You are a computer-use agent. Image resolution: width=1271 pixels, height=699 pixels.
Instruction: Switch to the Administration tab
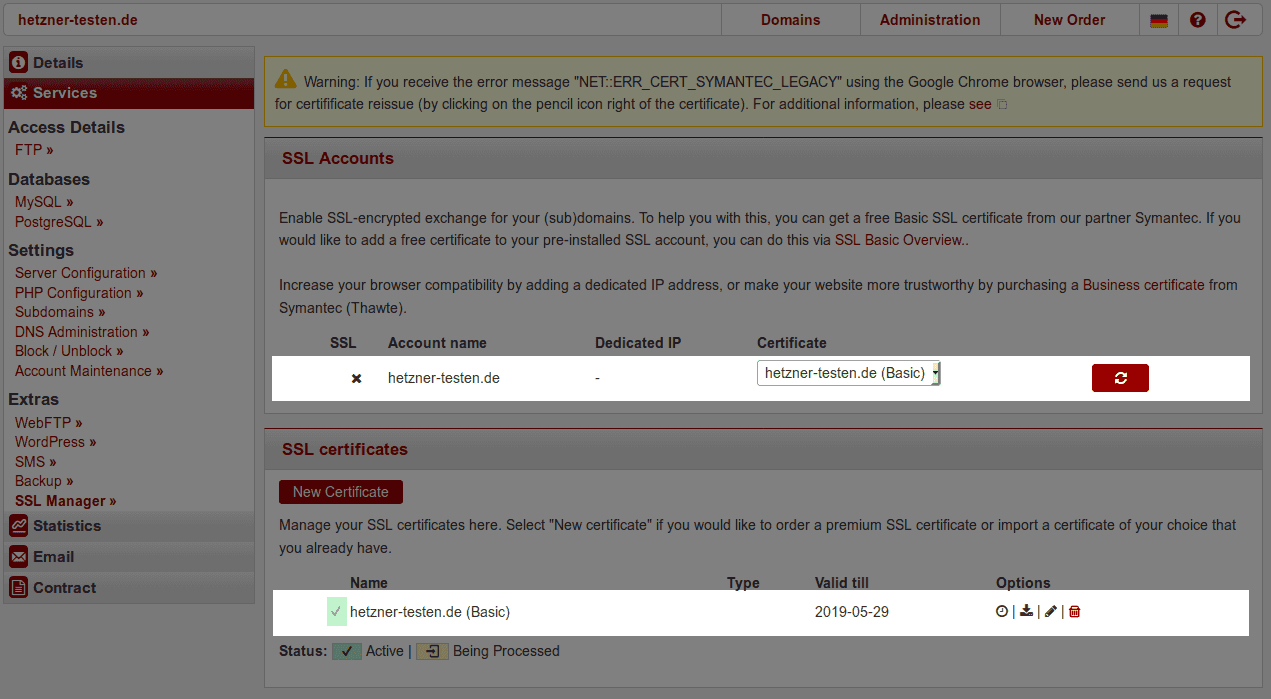pos(929,19)
